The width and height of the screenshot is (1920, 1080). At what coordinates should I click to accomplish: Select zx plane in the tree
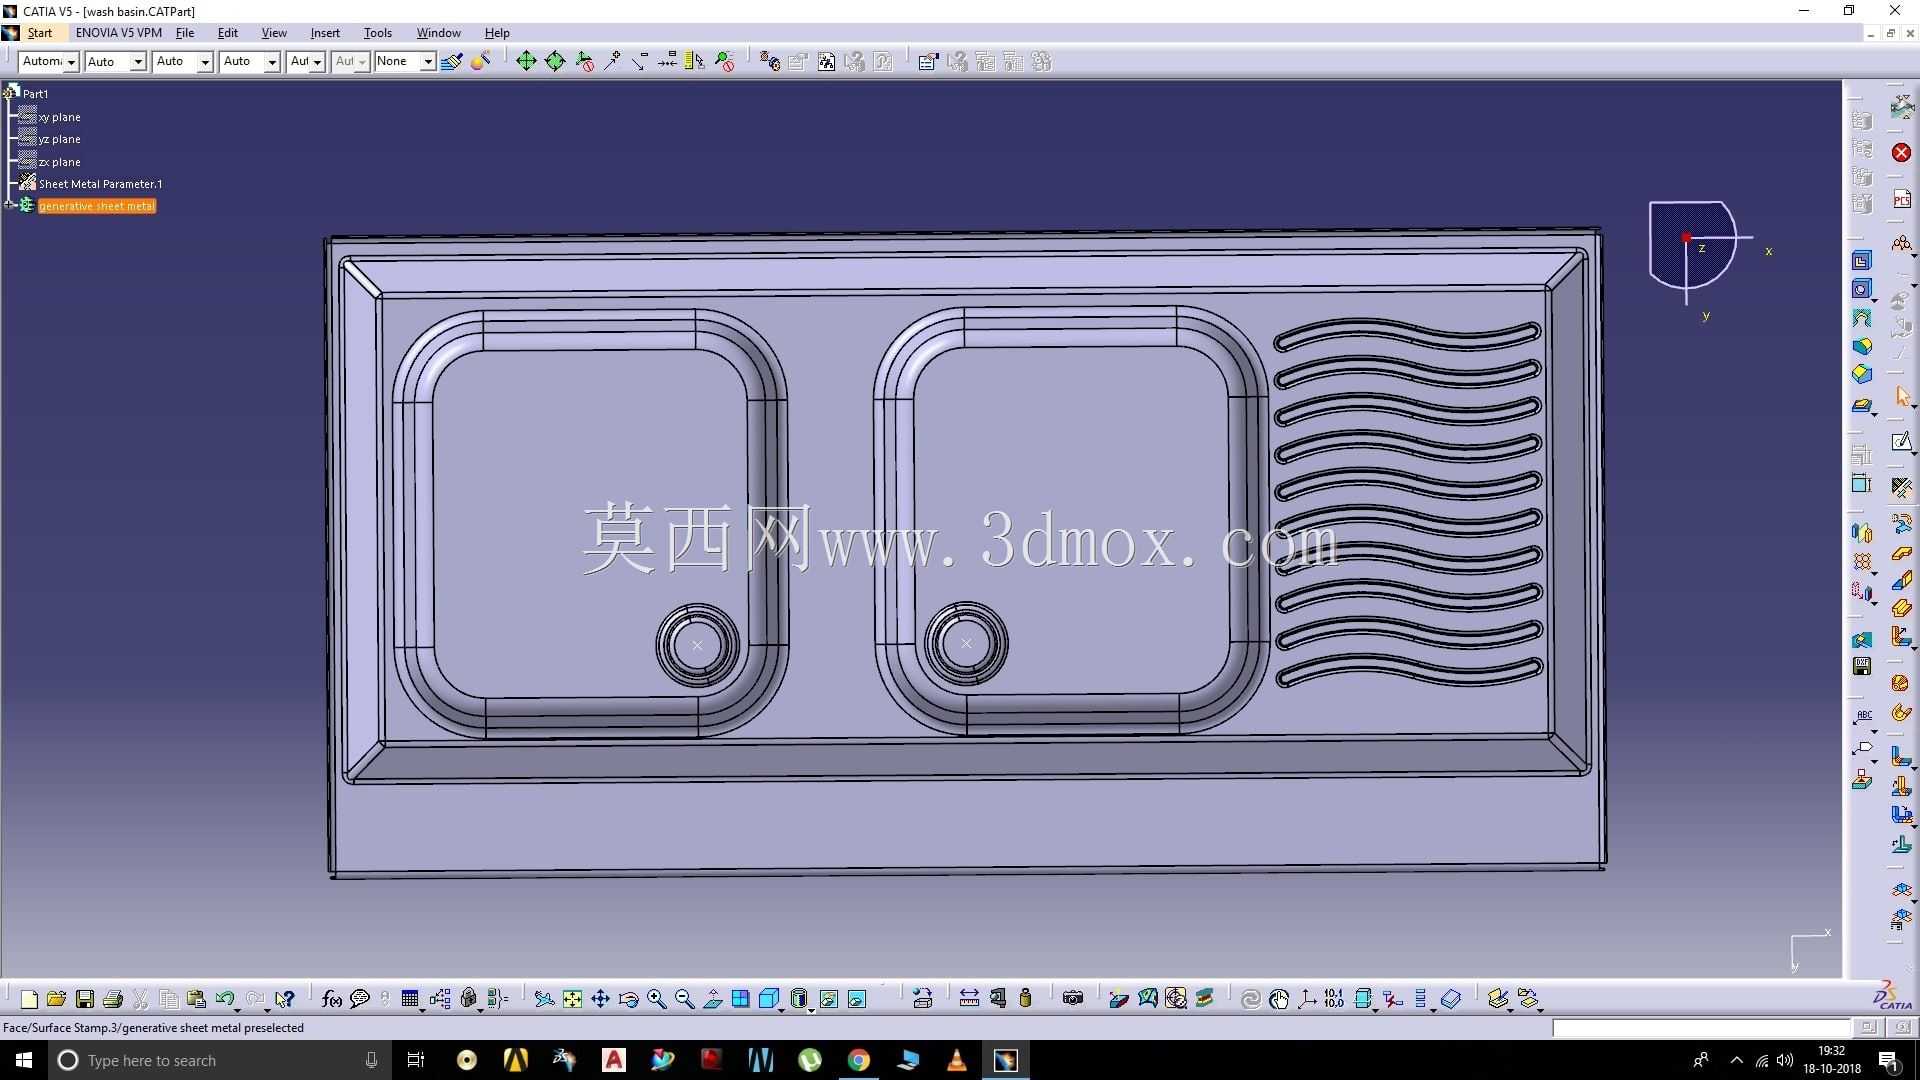pos(59,162)
